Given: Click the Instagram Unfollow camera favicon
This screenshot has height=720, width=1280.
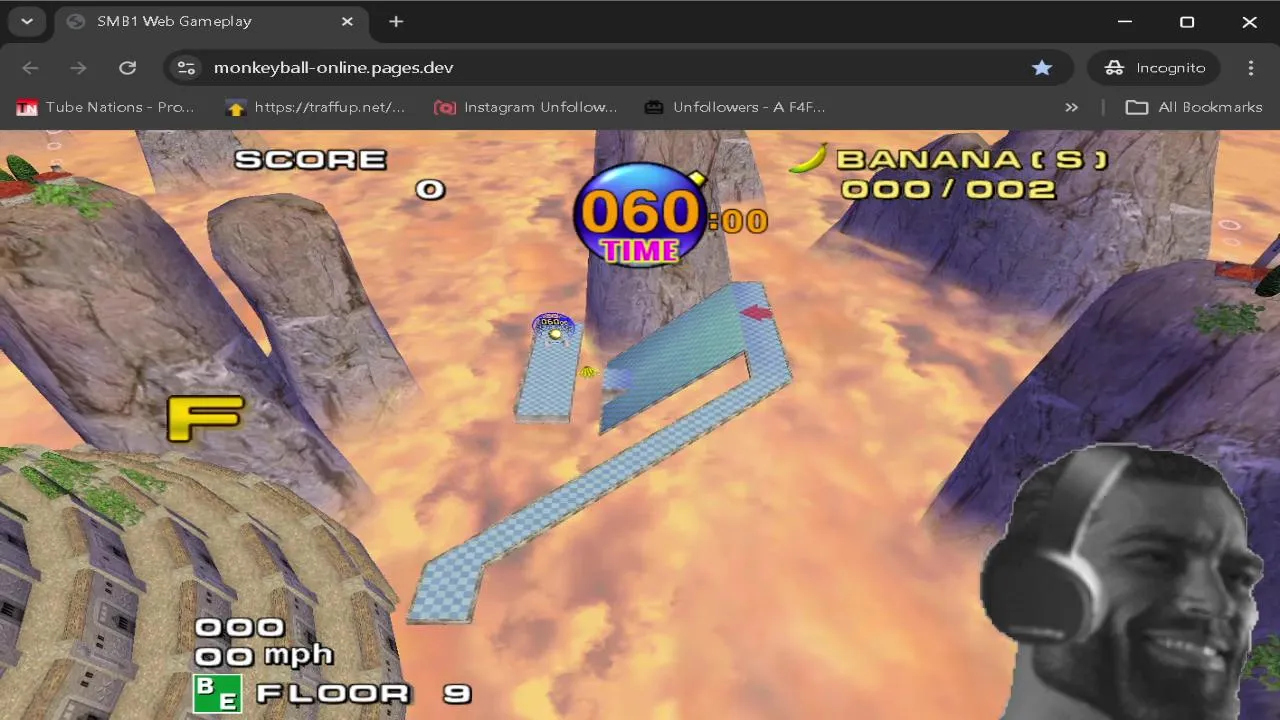Looking at the screenshot, I should (445, 107).
